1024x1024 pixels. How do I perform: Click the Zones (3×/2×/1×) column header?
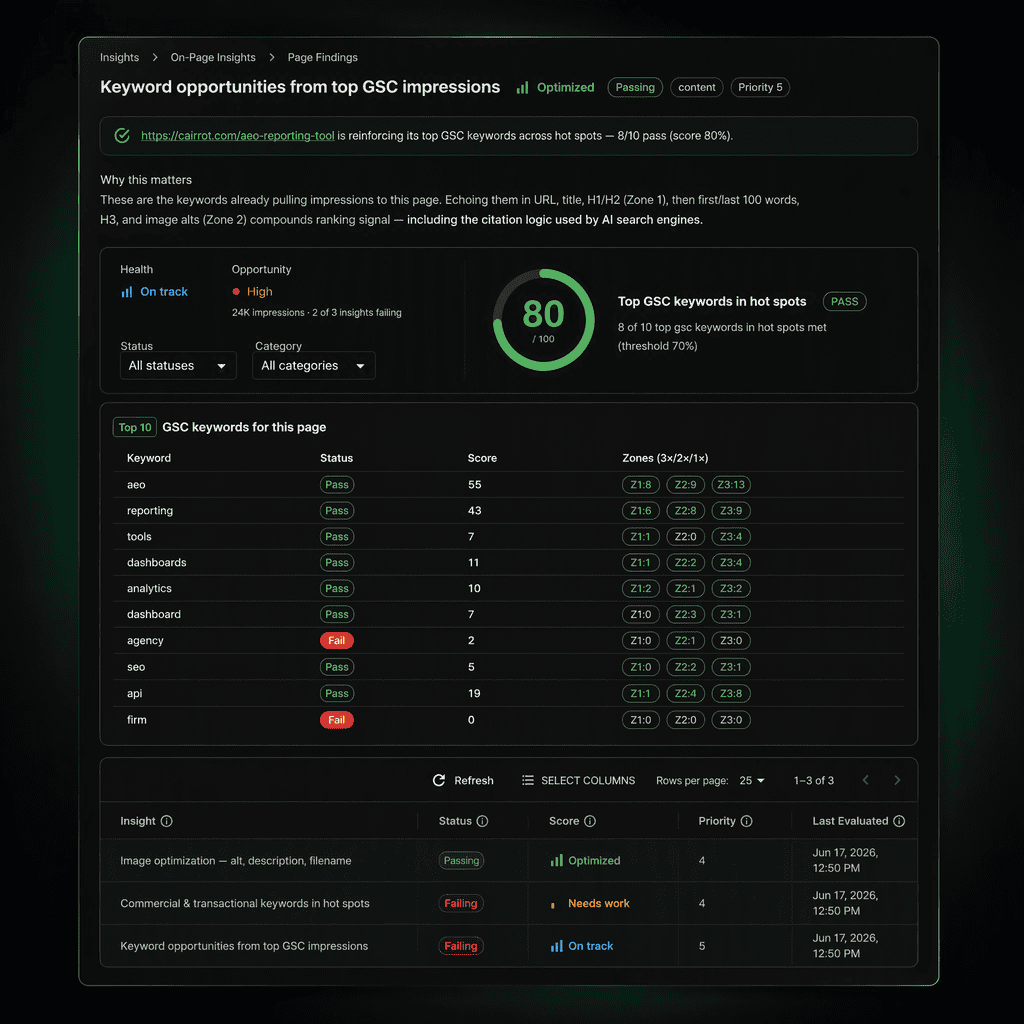[665, 458]
